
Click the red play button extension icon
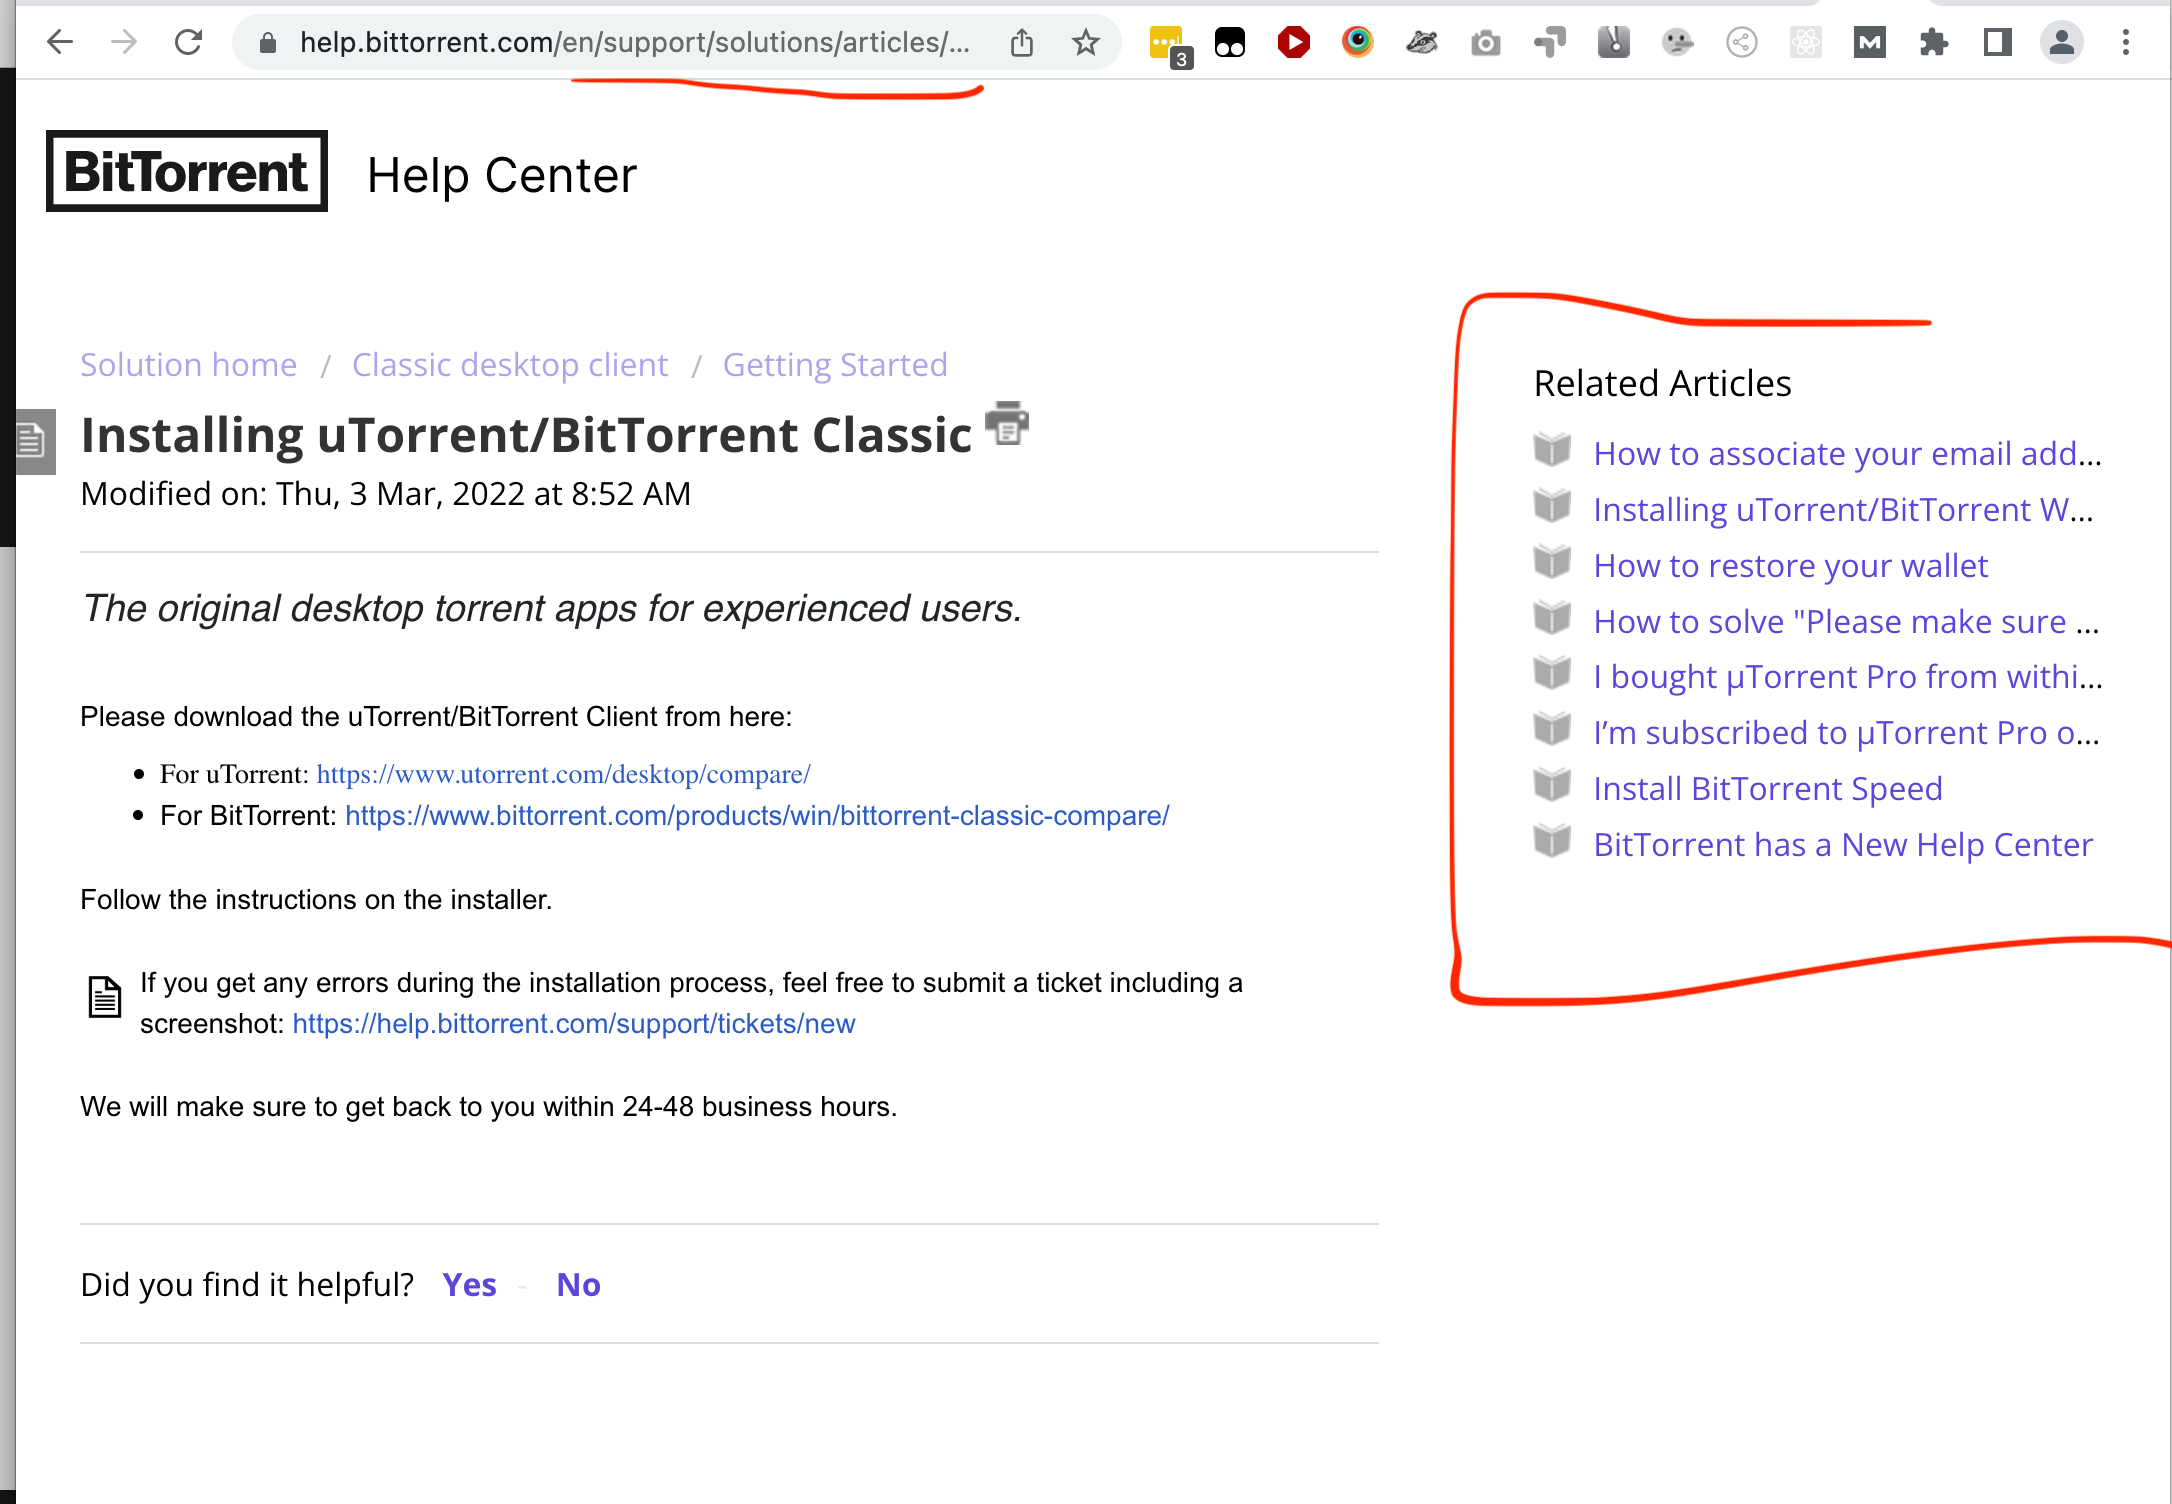tap(1293, 42)
